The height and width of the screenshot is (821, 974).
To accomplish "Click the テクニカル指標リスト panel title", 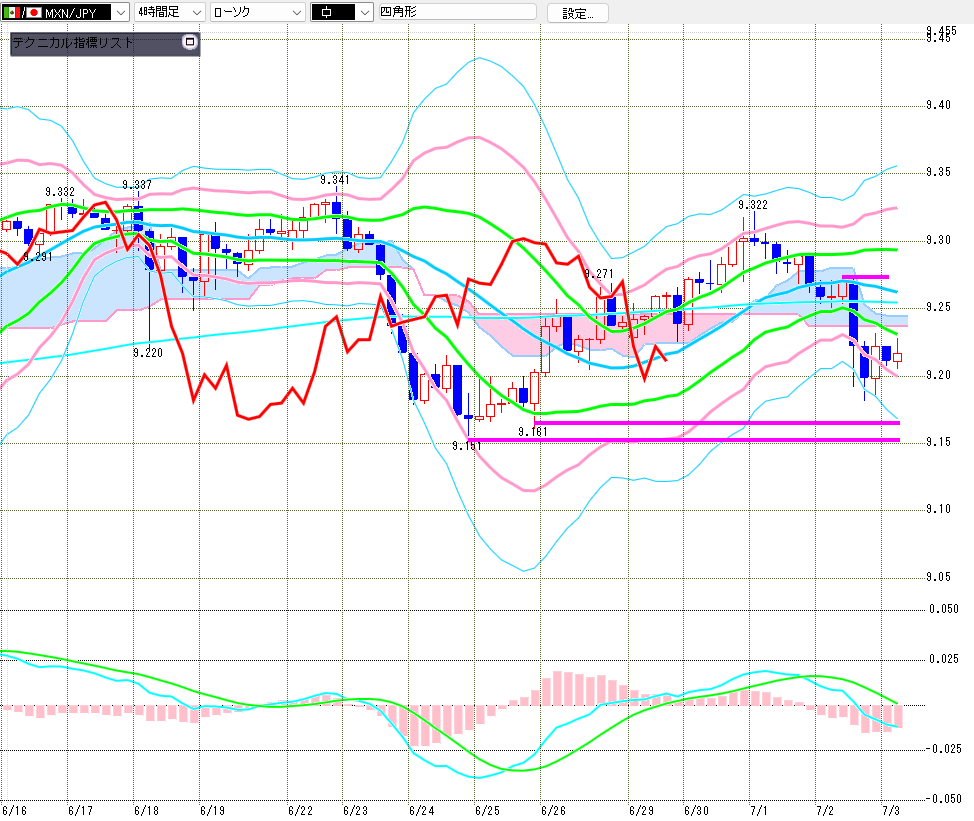I will pyautogui.click(x=73, y=42).
